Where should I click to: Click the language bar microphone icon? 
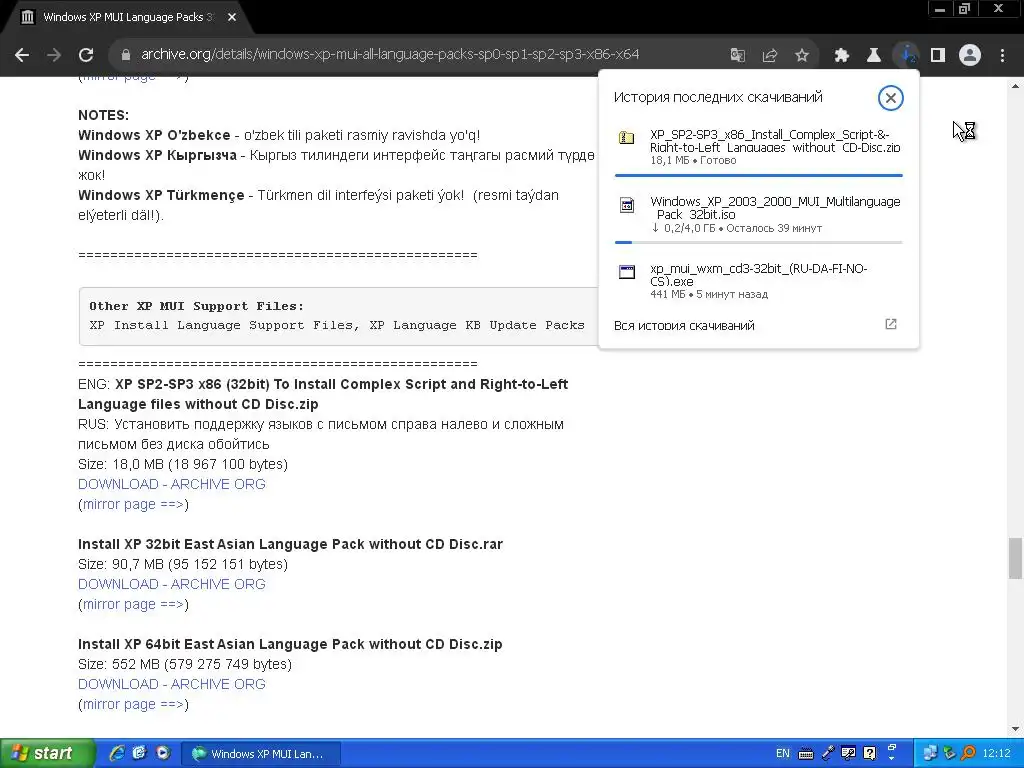click(x=828, y=754)
